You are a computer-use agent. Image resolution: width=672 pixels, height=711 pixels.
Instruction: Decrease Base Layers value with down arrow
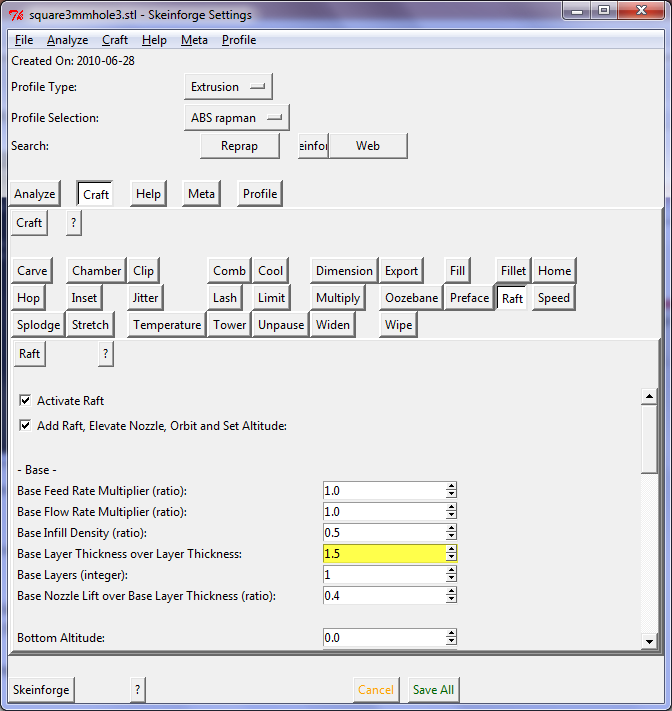tap(451, 579)
